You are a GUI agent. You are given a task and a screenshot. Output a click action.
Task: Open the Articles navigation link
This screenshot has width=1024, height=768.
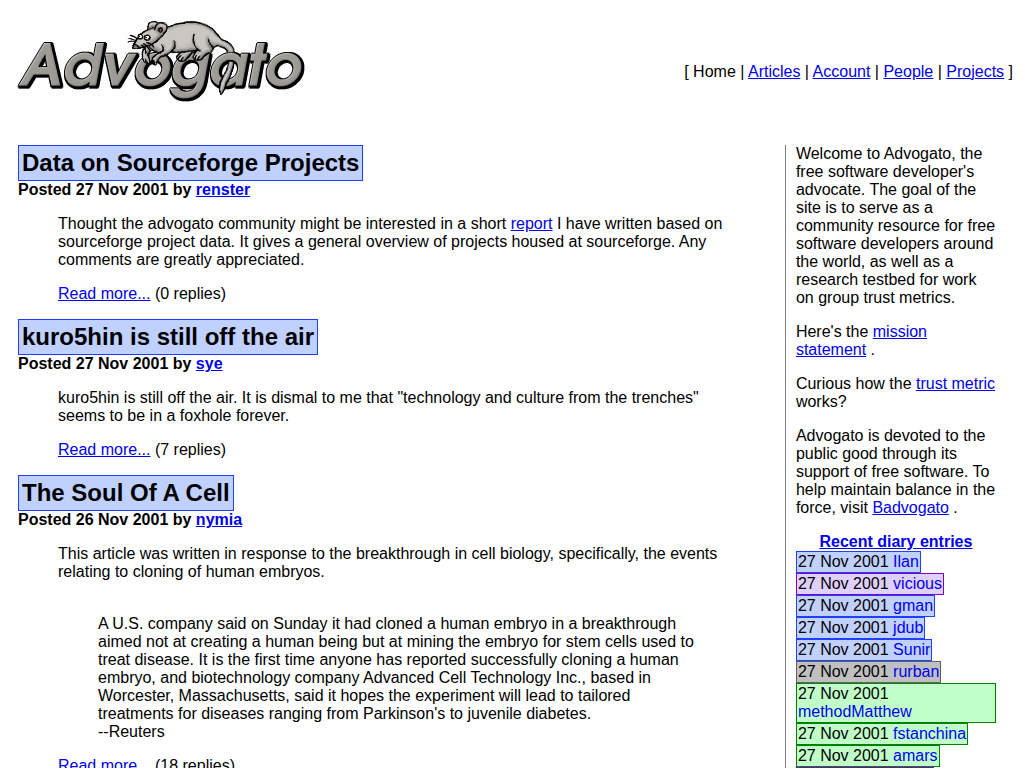(x=774, y=71)
